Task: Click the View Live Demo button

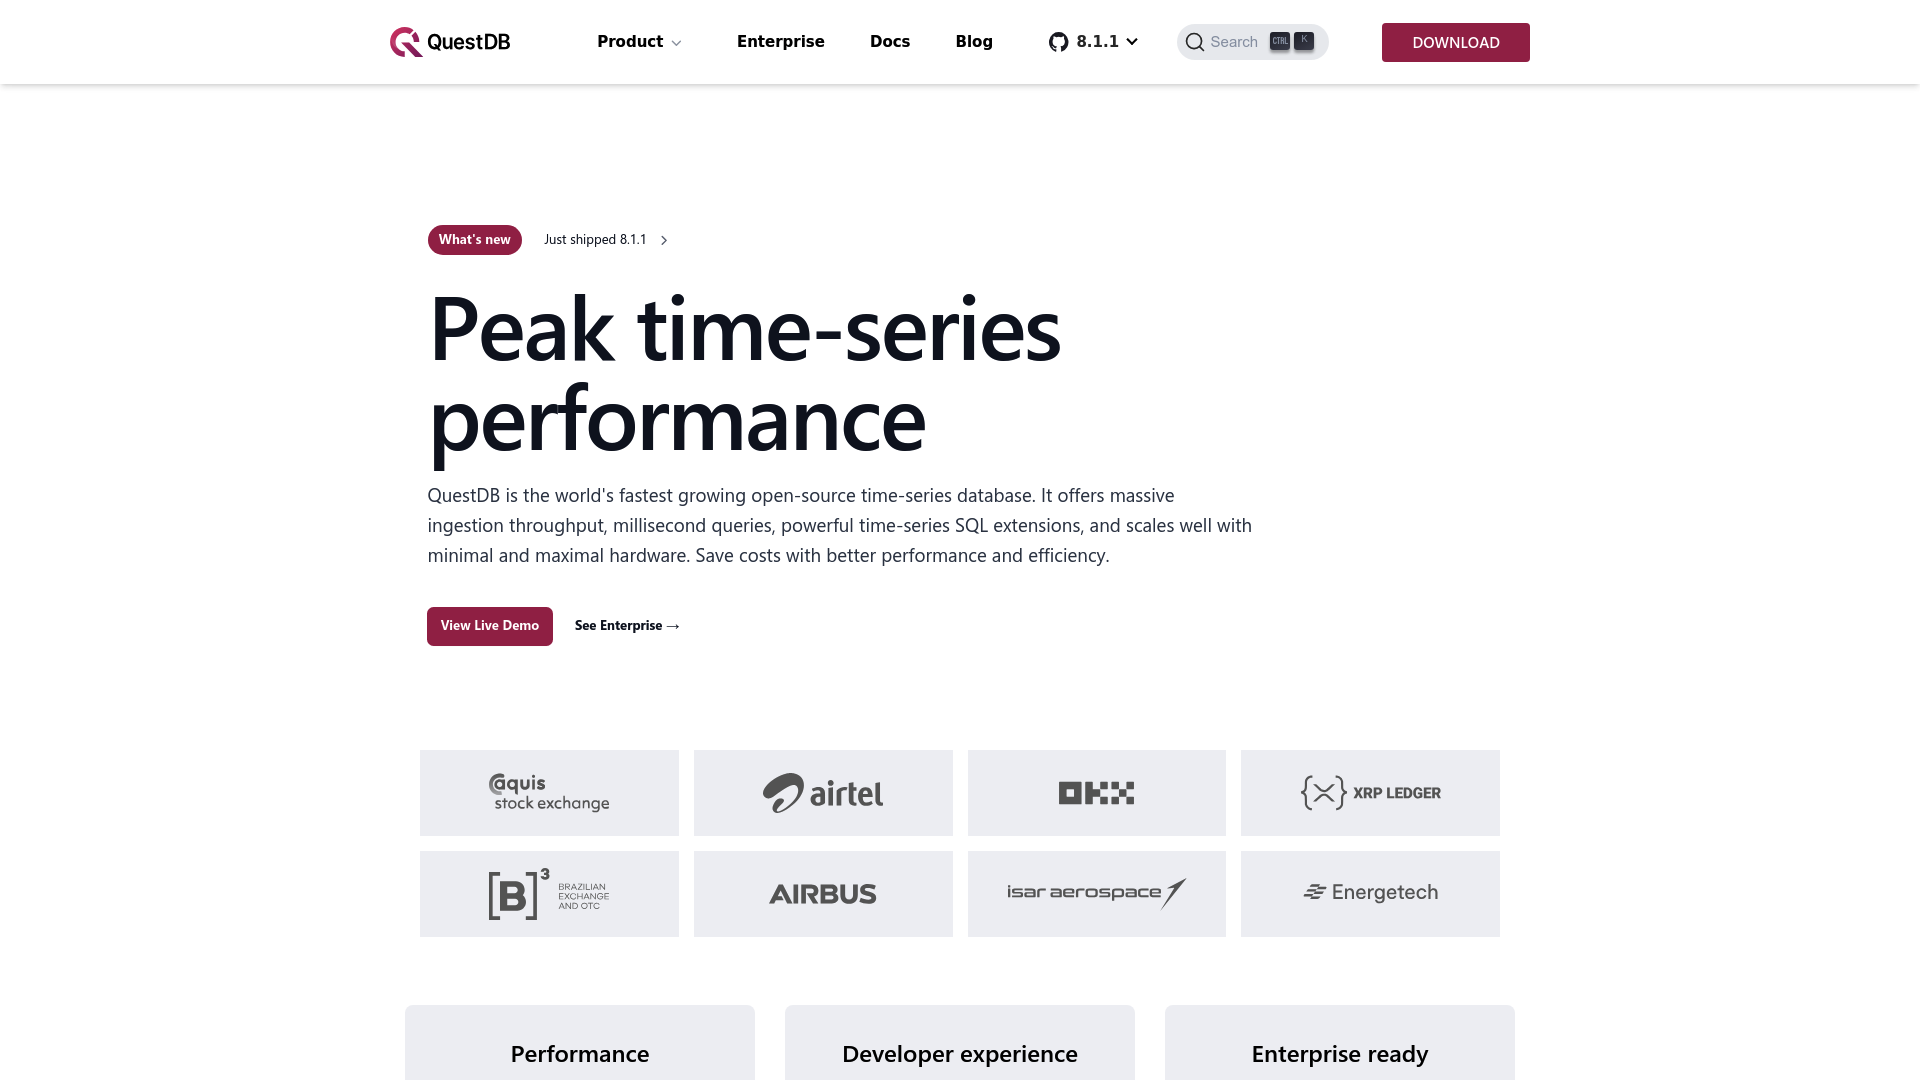Action: point(489,625)
